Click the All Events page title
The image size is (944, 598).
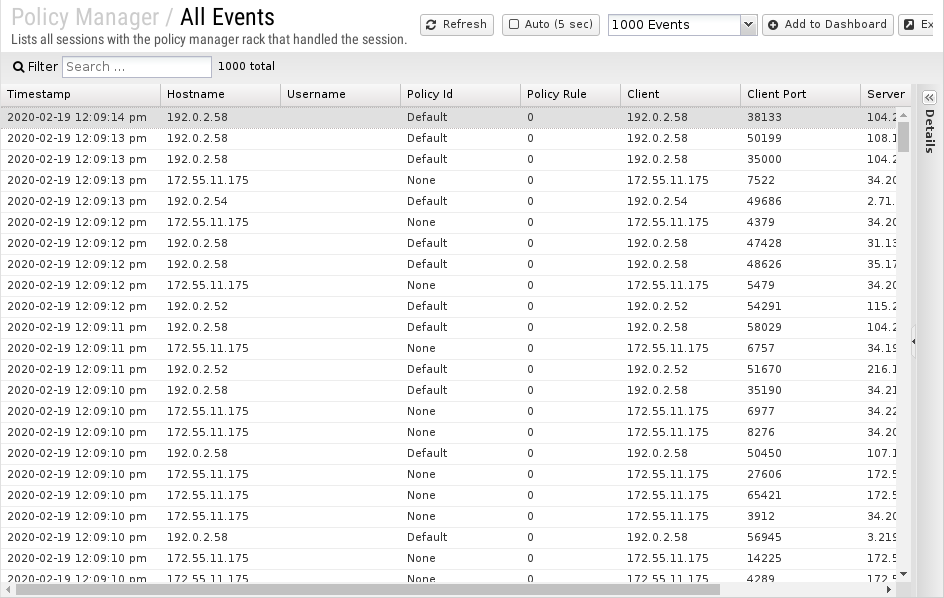click(x=228, y=17)
